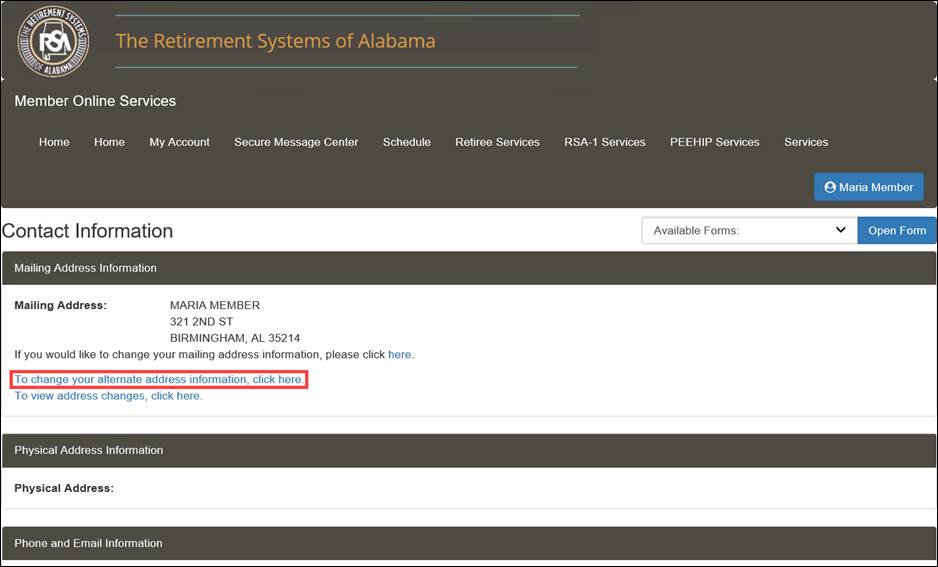The width and height of the screenshot is (938, 567).
Task: Click the user icon beside Maria Member
Action: (830, 187)
